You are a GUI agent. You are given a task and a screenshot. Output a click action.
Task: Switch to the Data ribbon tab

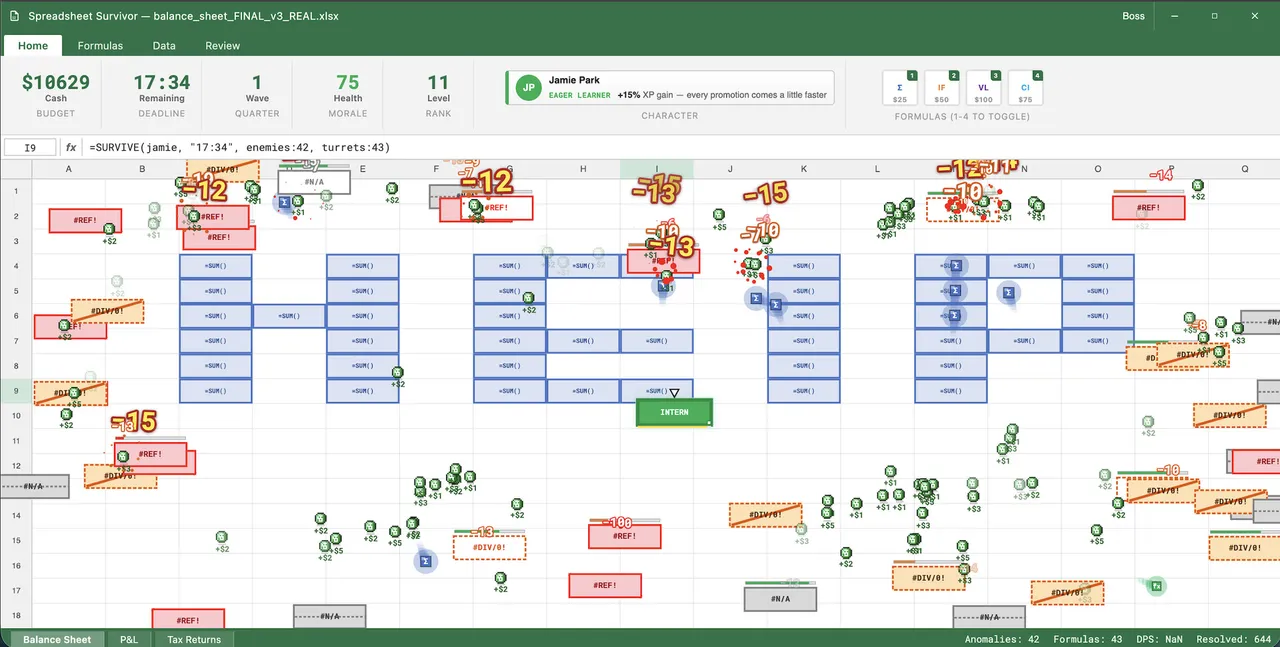164,46
